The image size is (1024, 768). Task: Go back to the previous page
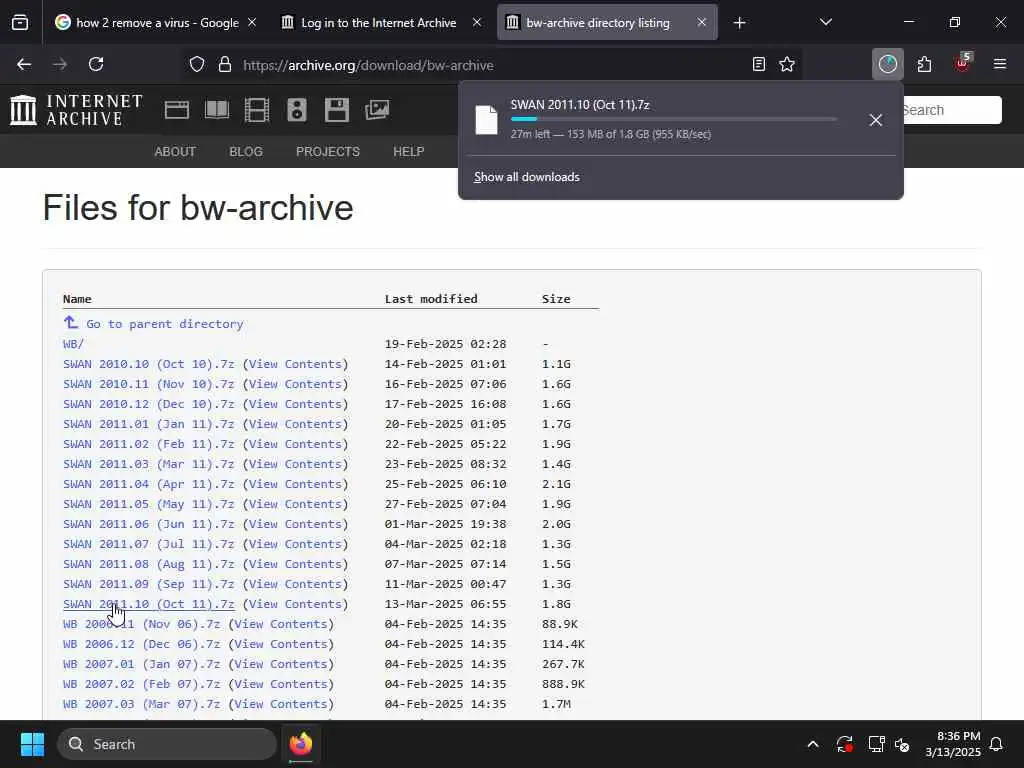click(24, 64)
